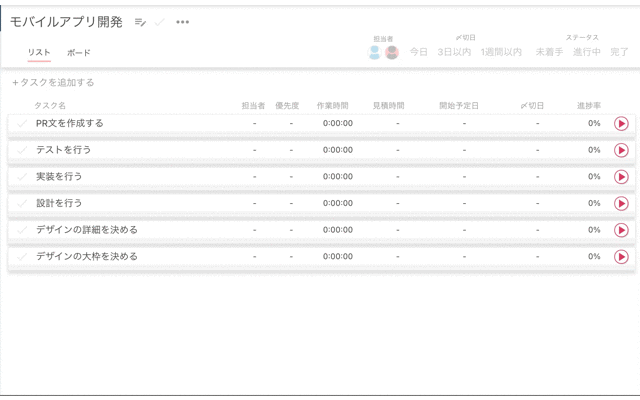Click the project description icon beside title
Image resolution: width=640 pixels, height=400 pixels.
(140, 22)
